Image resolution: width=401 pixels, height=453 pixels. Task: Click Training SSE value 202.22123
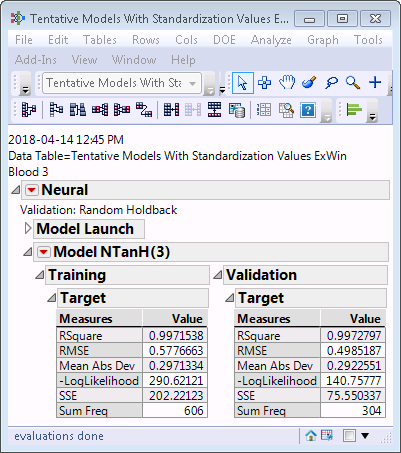click(x=175, y=396)
